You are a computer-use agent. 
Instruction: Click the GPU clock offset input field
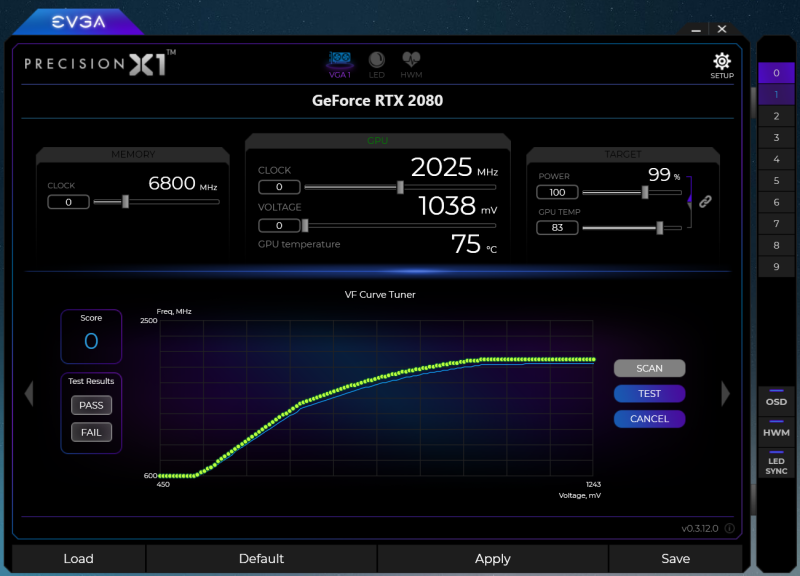(x=279, y=187)
